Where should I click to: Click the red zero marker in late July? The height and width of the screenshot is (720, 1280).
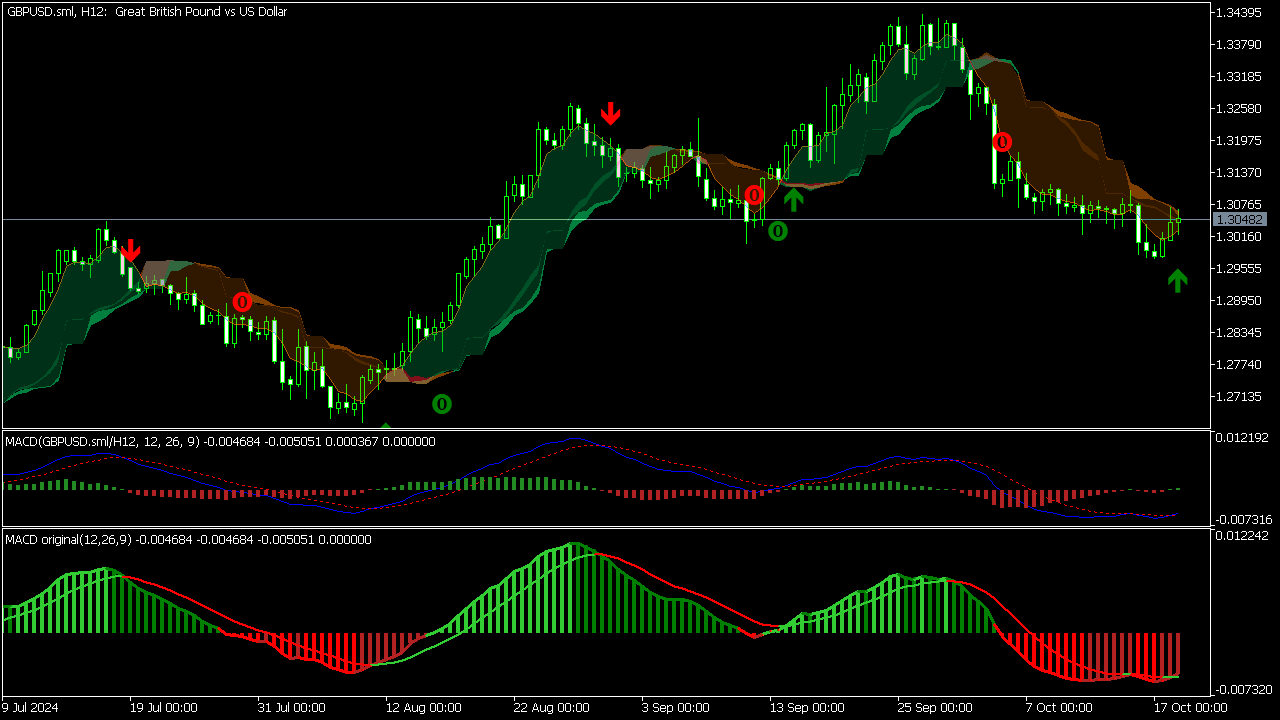tap(242, 302)
